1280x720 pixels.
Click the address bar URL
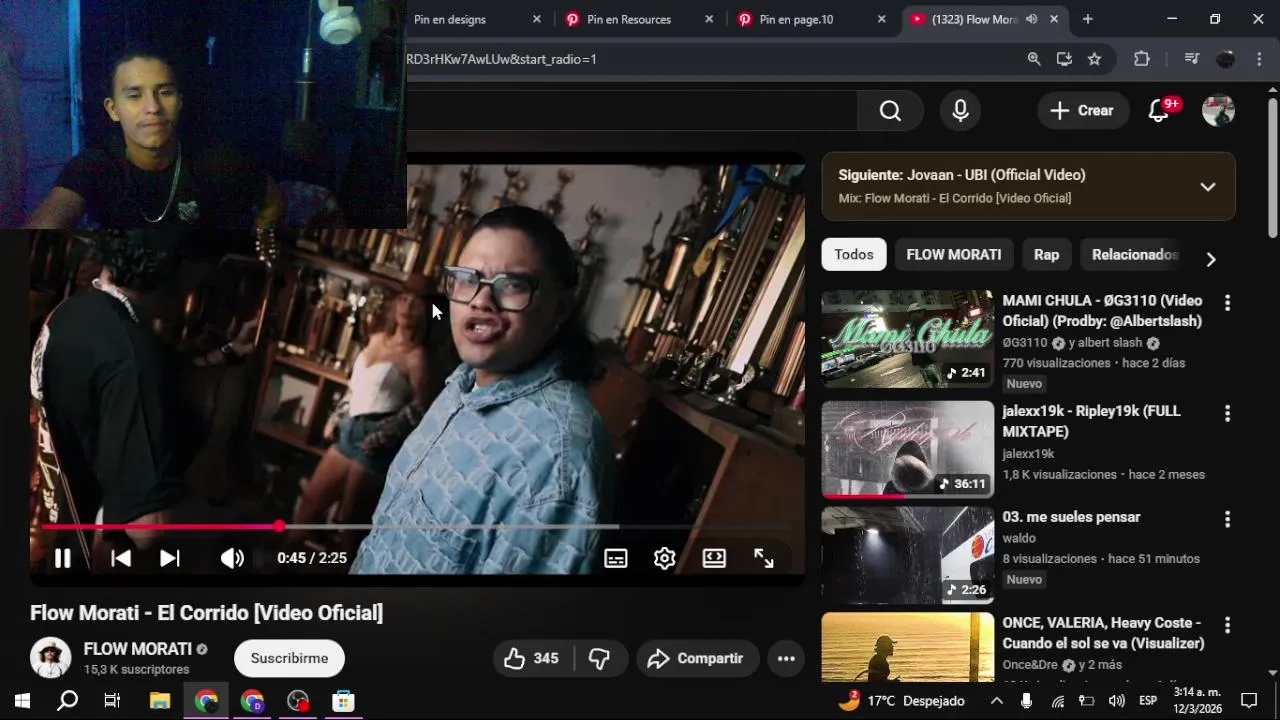tap(502, 59)
